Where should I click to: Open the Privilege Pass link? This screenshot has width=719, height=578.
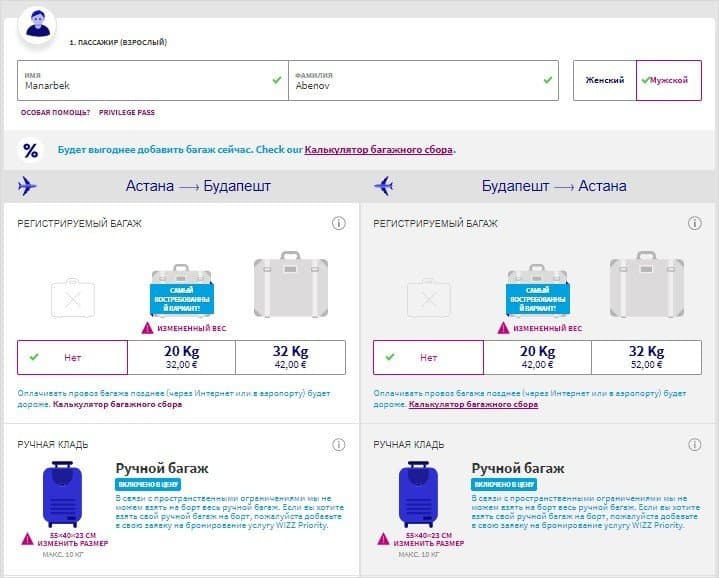click(x=127, y=112)
